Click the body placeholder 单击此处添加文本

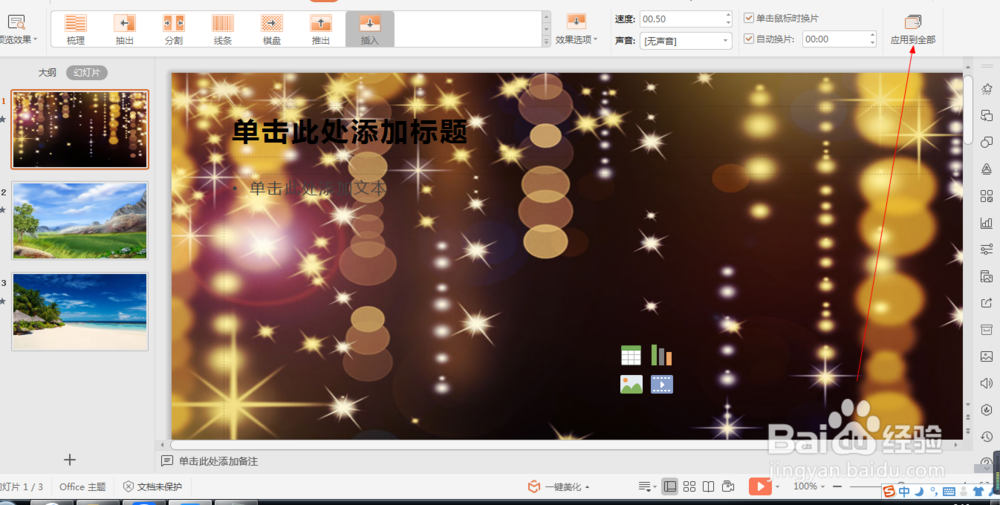[318, 188]
